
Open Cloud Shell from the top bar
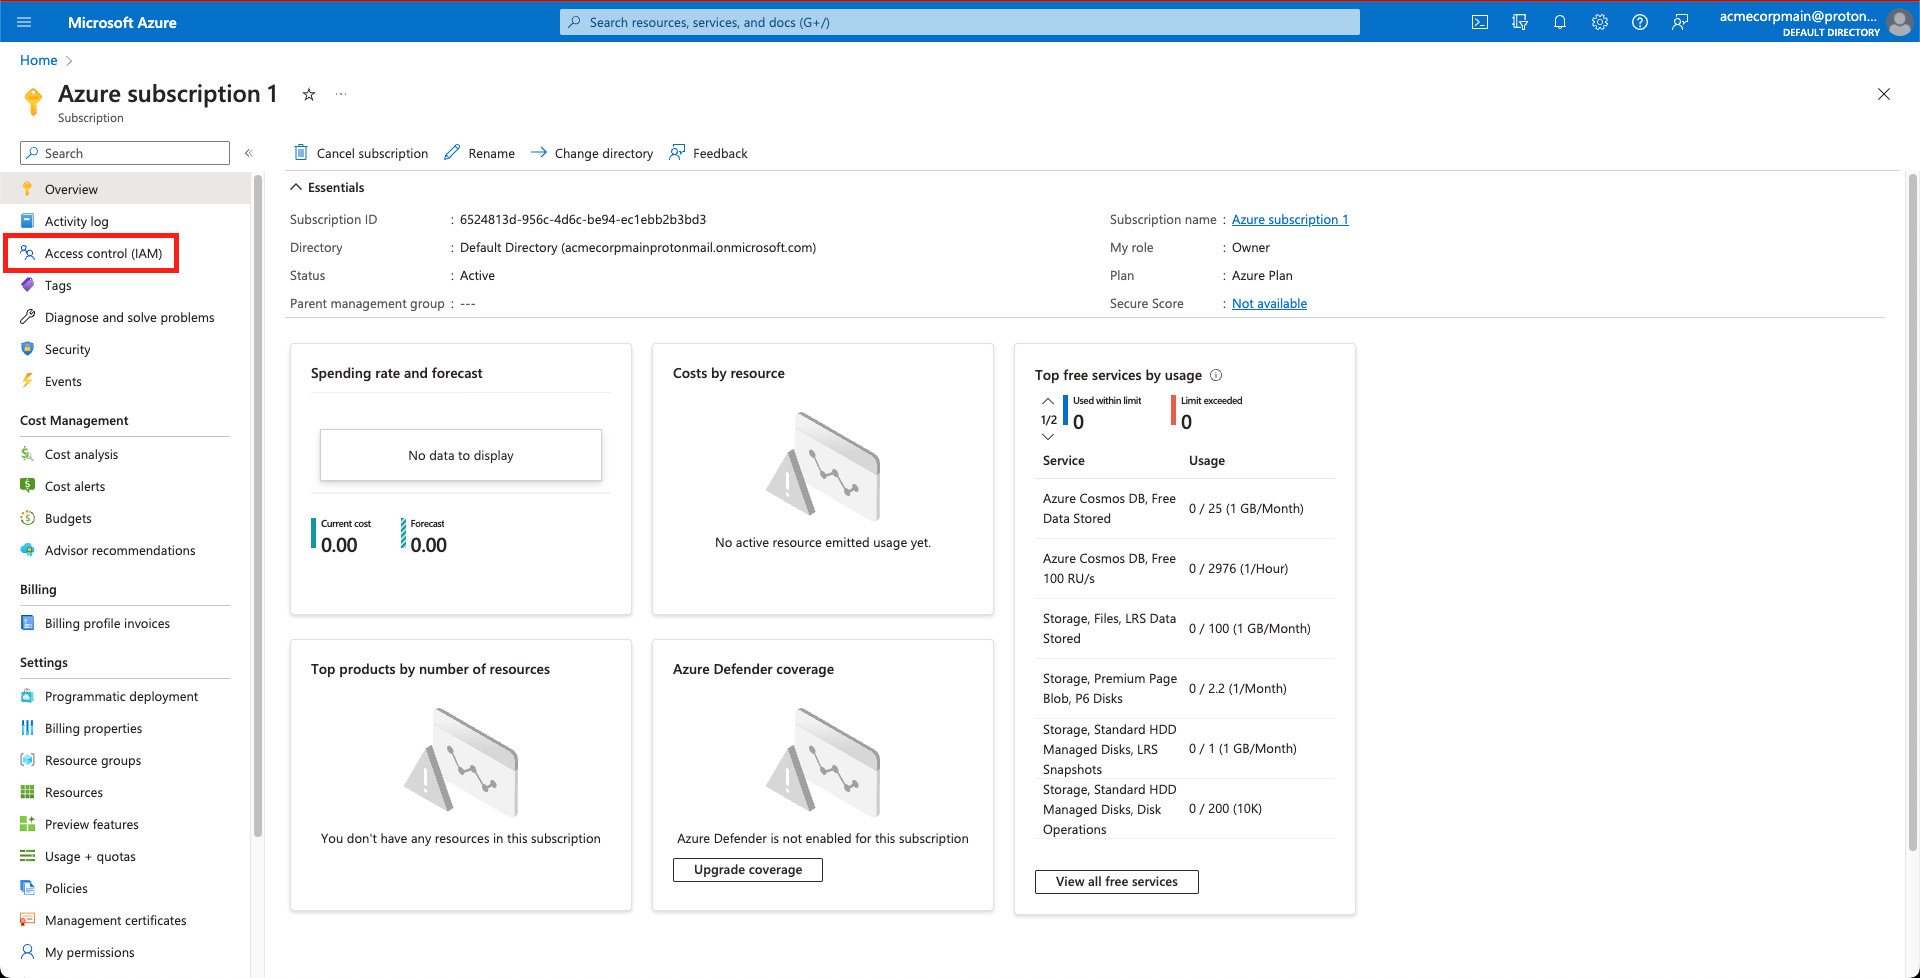(x=1480, y=22)
